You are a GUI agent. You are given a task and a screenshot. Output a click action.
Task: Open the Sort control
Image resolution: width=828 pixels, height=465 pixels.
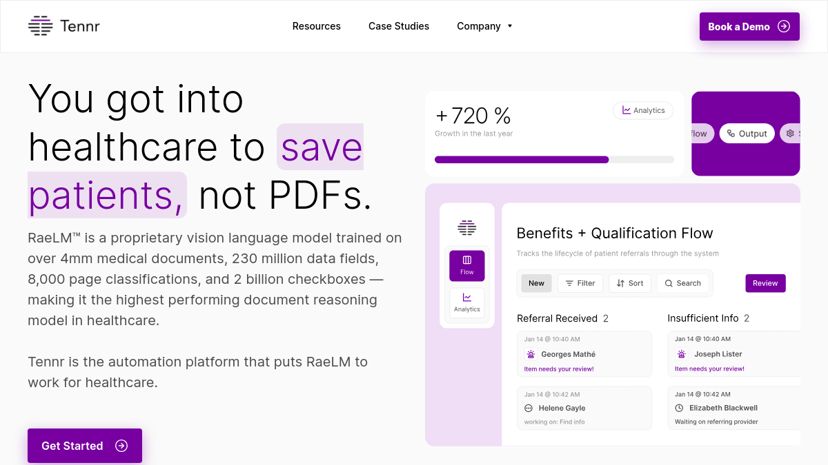coord(629,283)
